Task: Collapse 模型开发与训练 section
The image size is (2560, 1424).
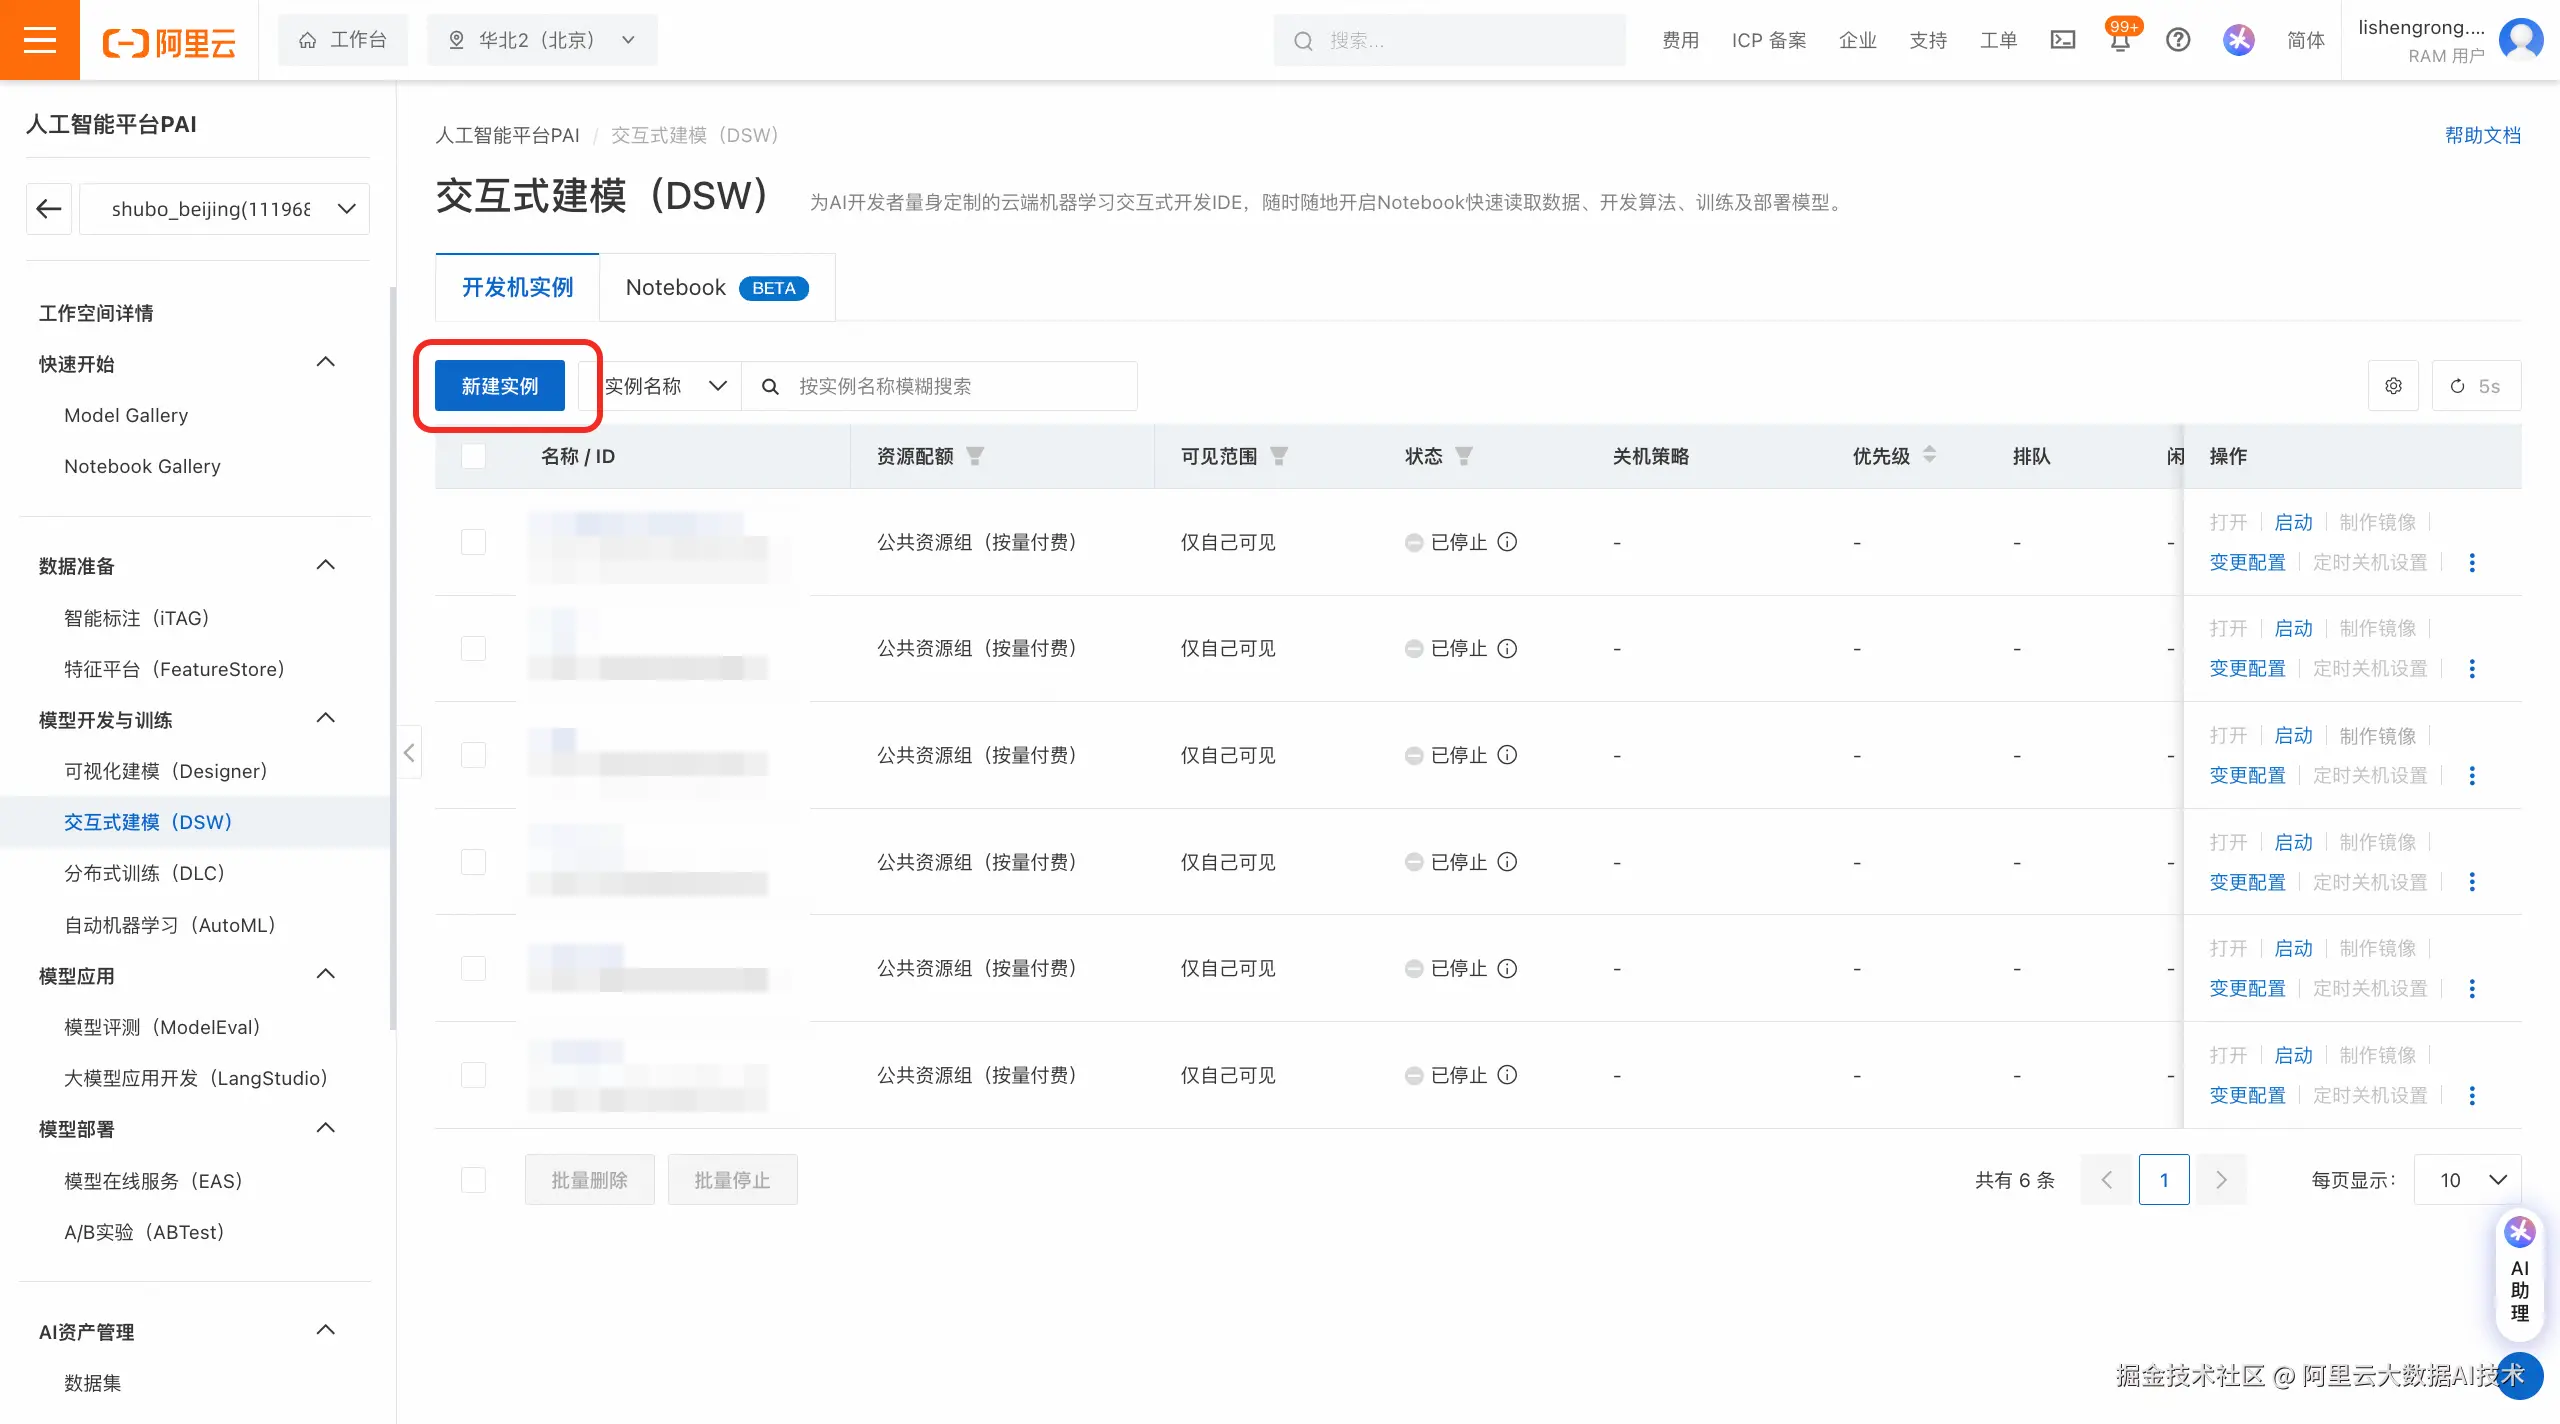Action: 325,719
